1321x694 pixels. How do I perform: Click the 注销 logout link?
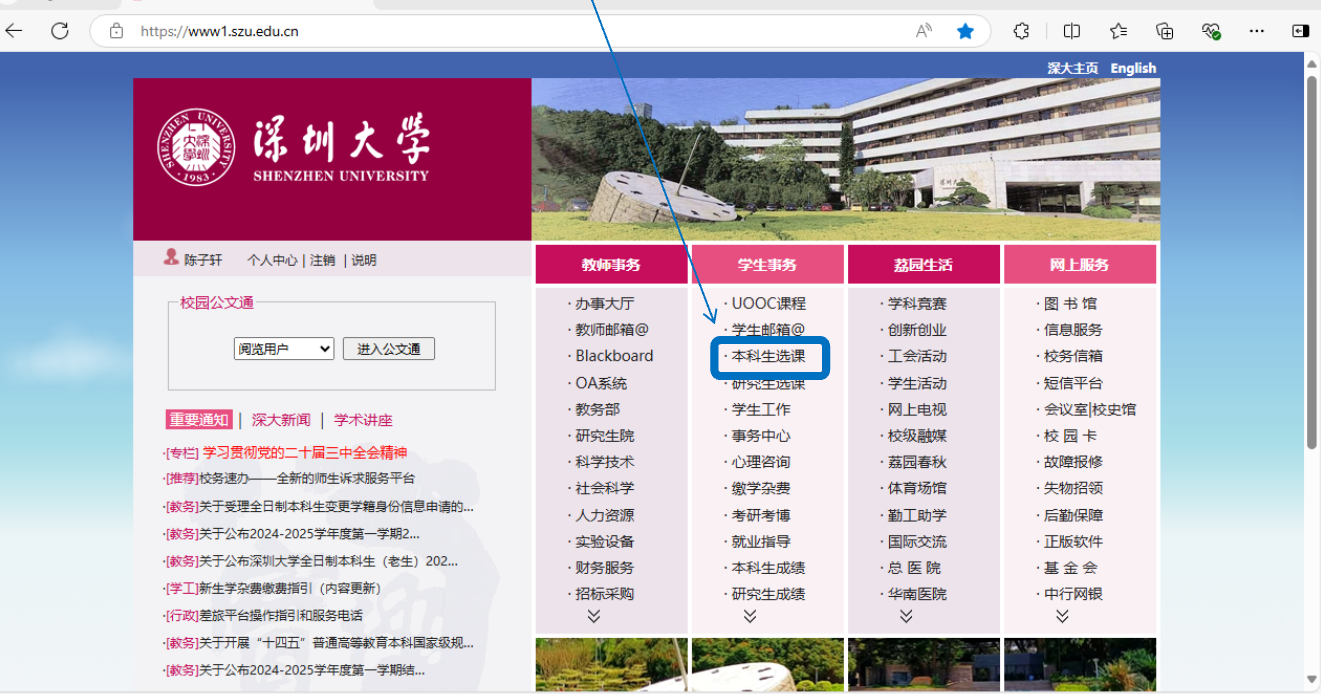[322, 260]
